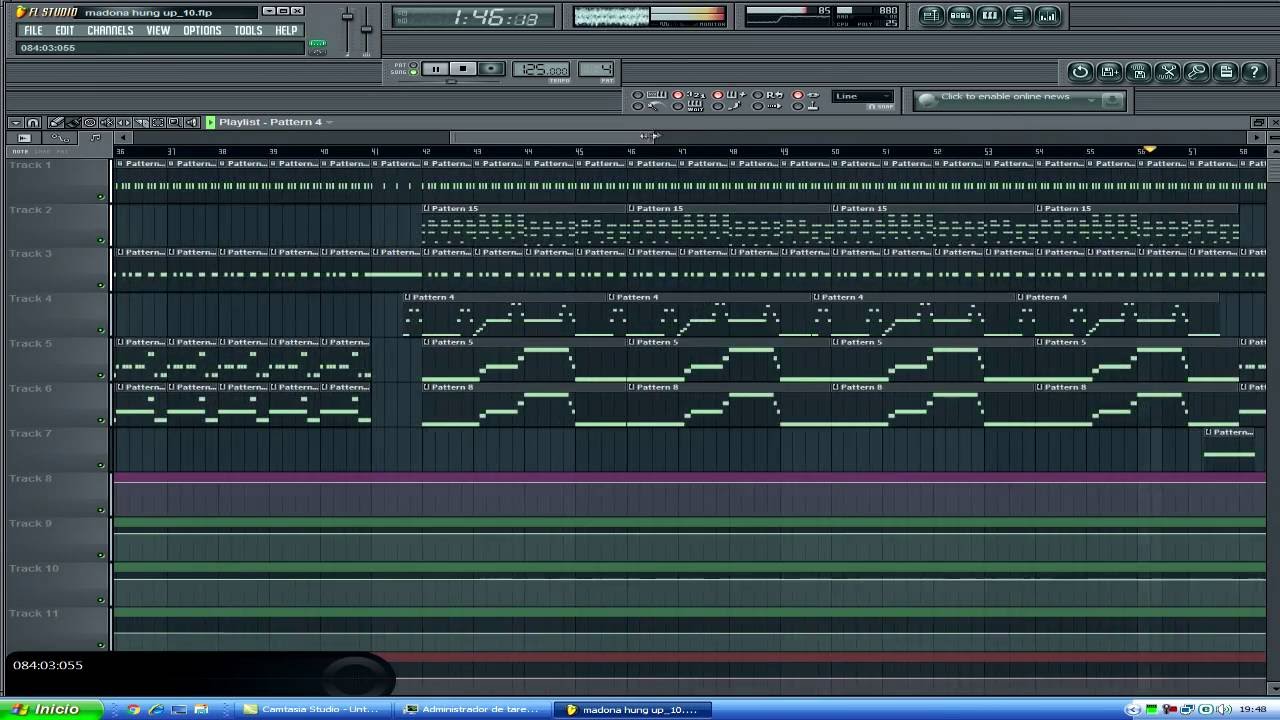The image size is (1280, 720).
Task: Select the Mute tool in Playlist toolbar
Action: click(107, 122)
